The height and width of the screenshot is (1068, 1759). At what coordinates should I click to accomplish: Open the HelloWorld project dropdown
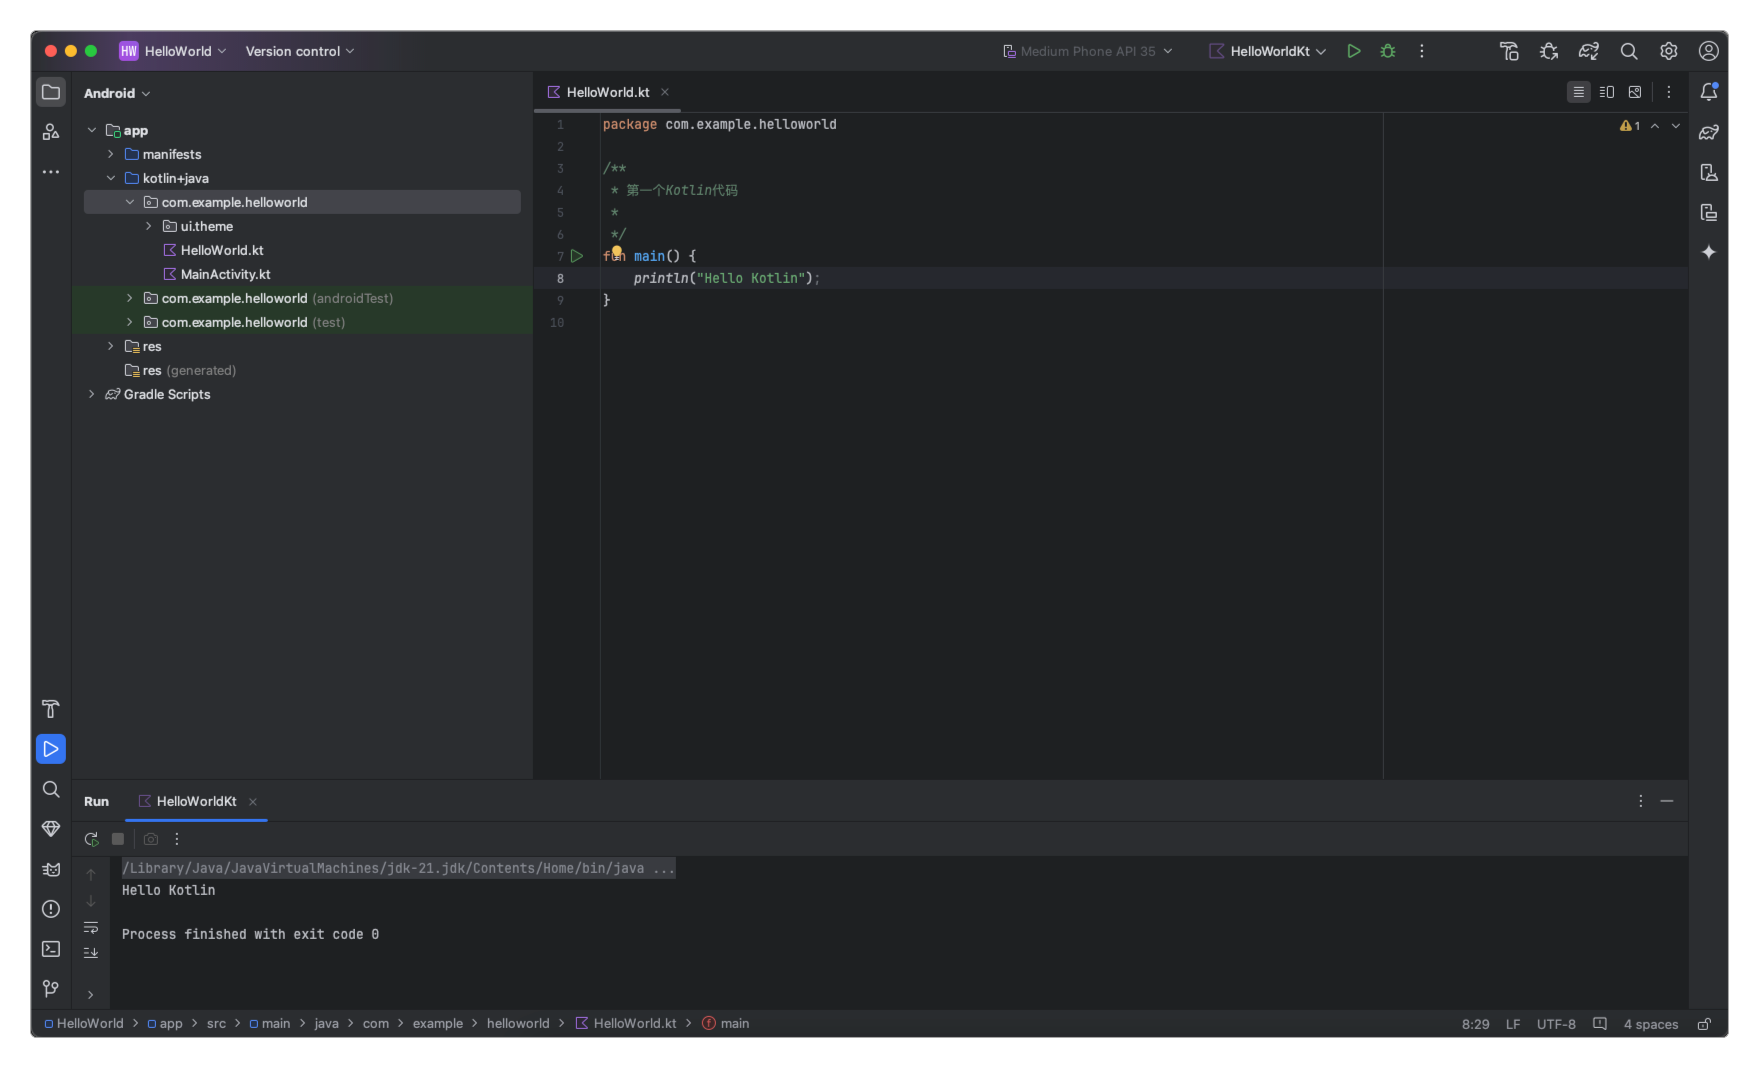[x=173, y=51]
